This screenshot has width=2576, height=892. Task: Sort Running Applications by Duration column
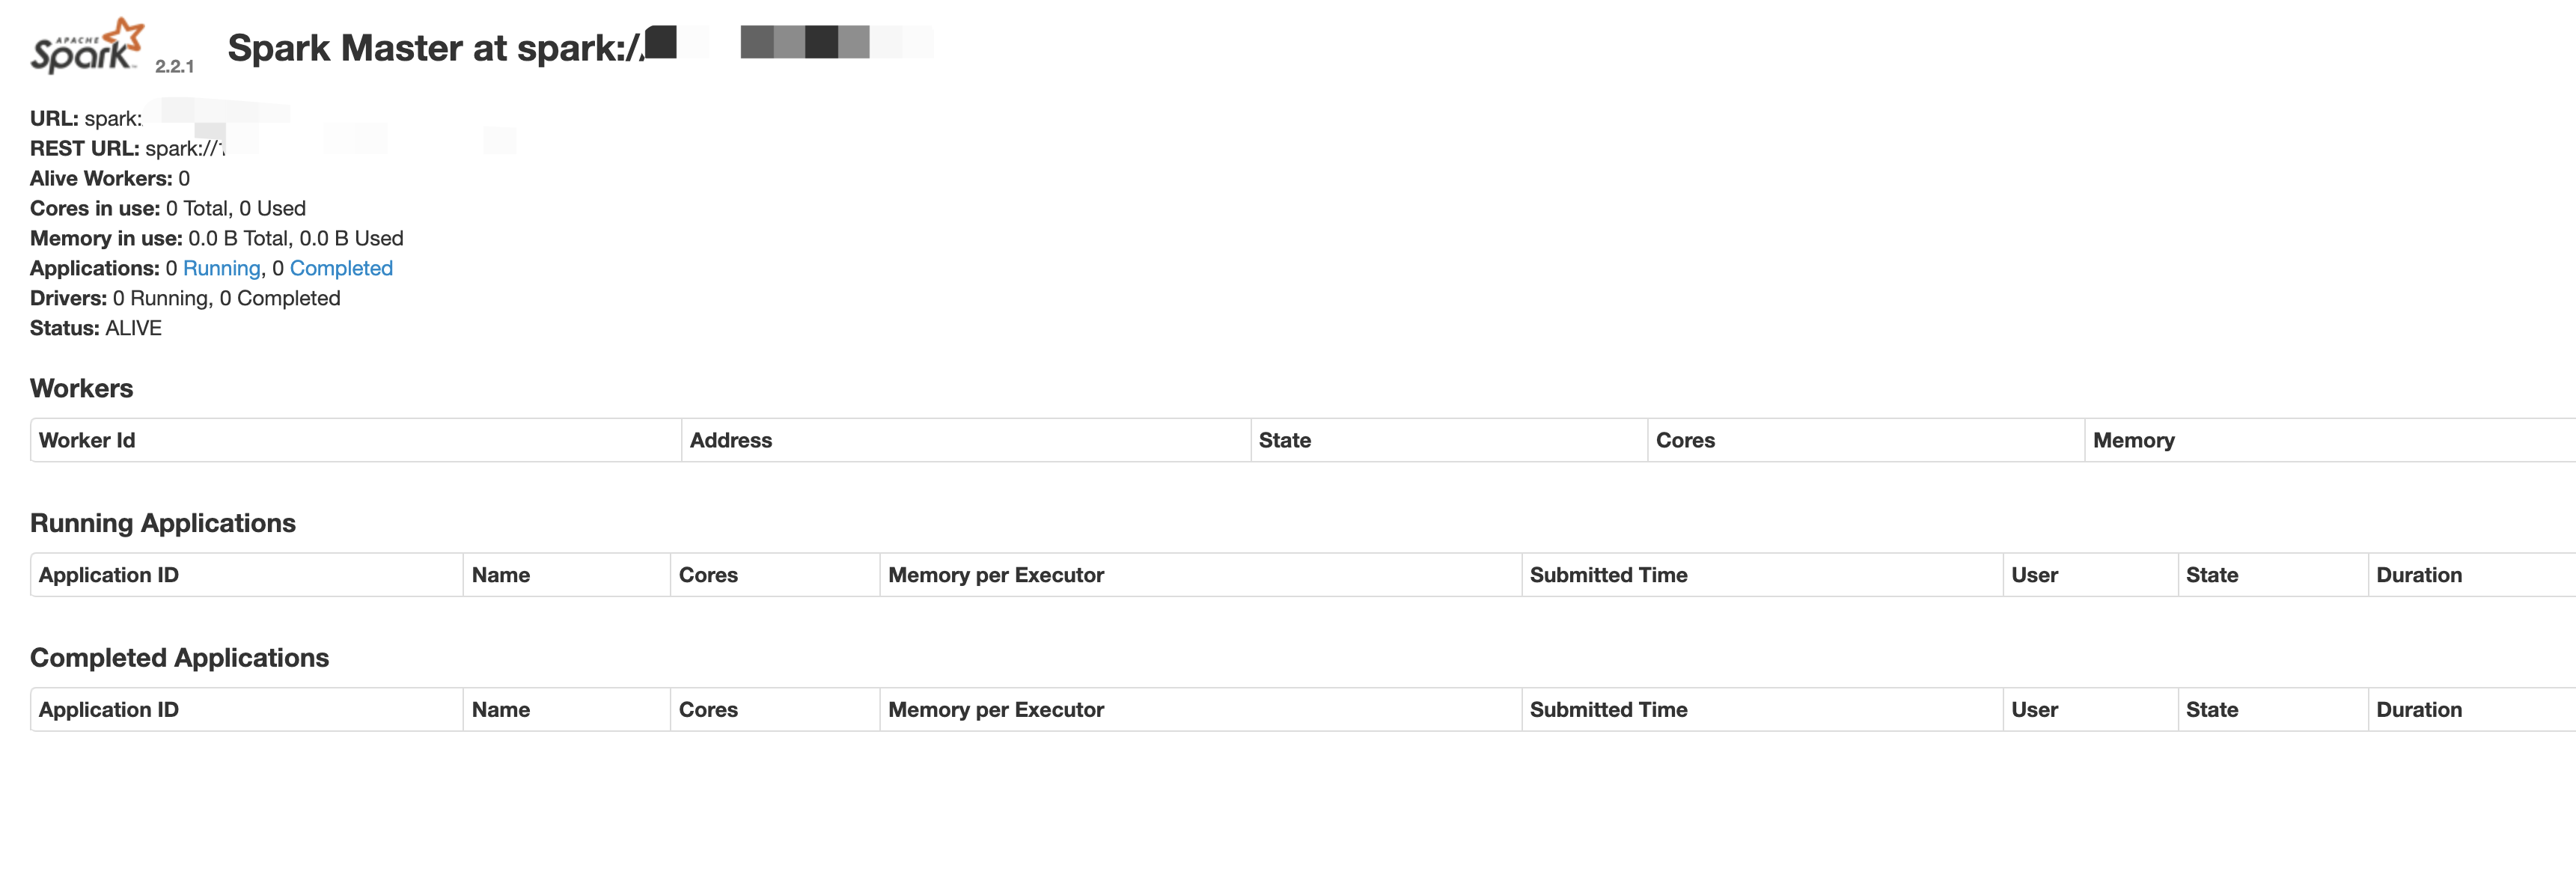[x=2419, y=575]
